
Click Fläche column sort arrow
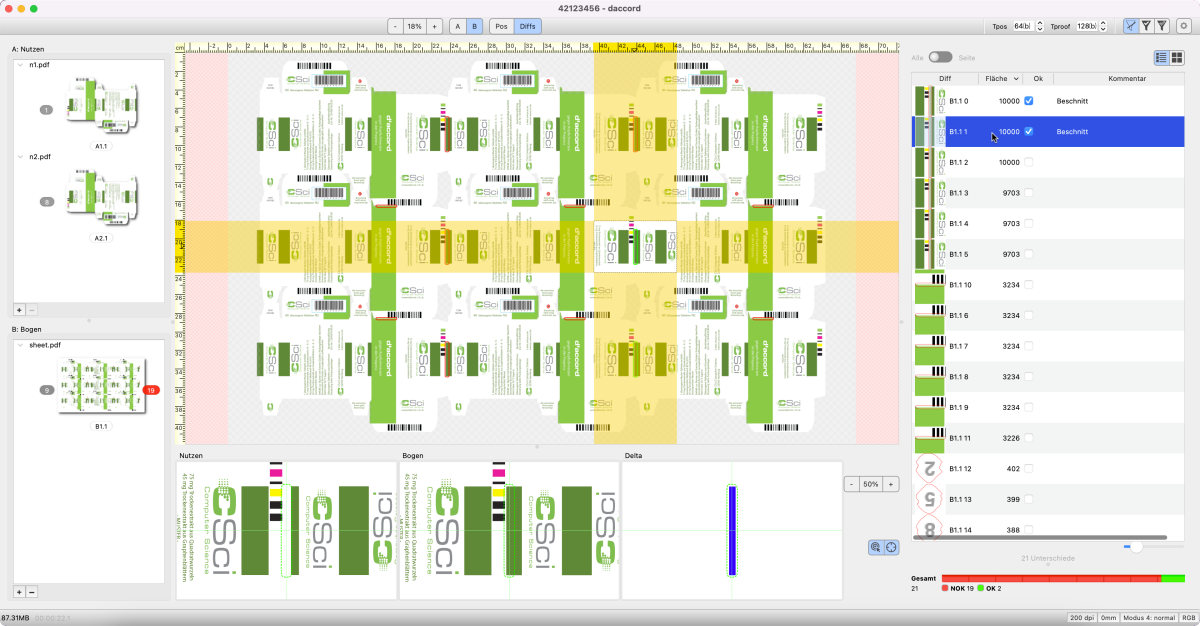[x=1017, y=78]
